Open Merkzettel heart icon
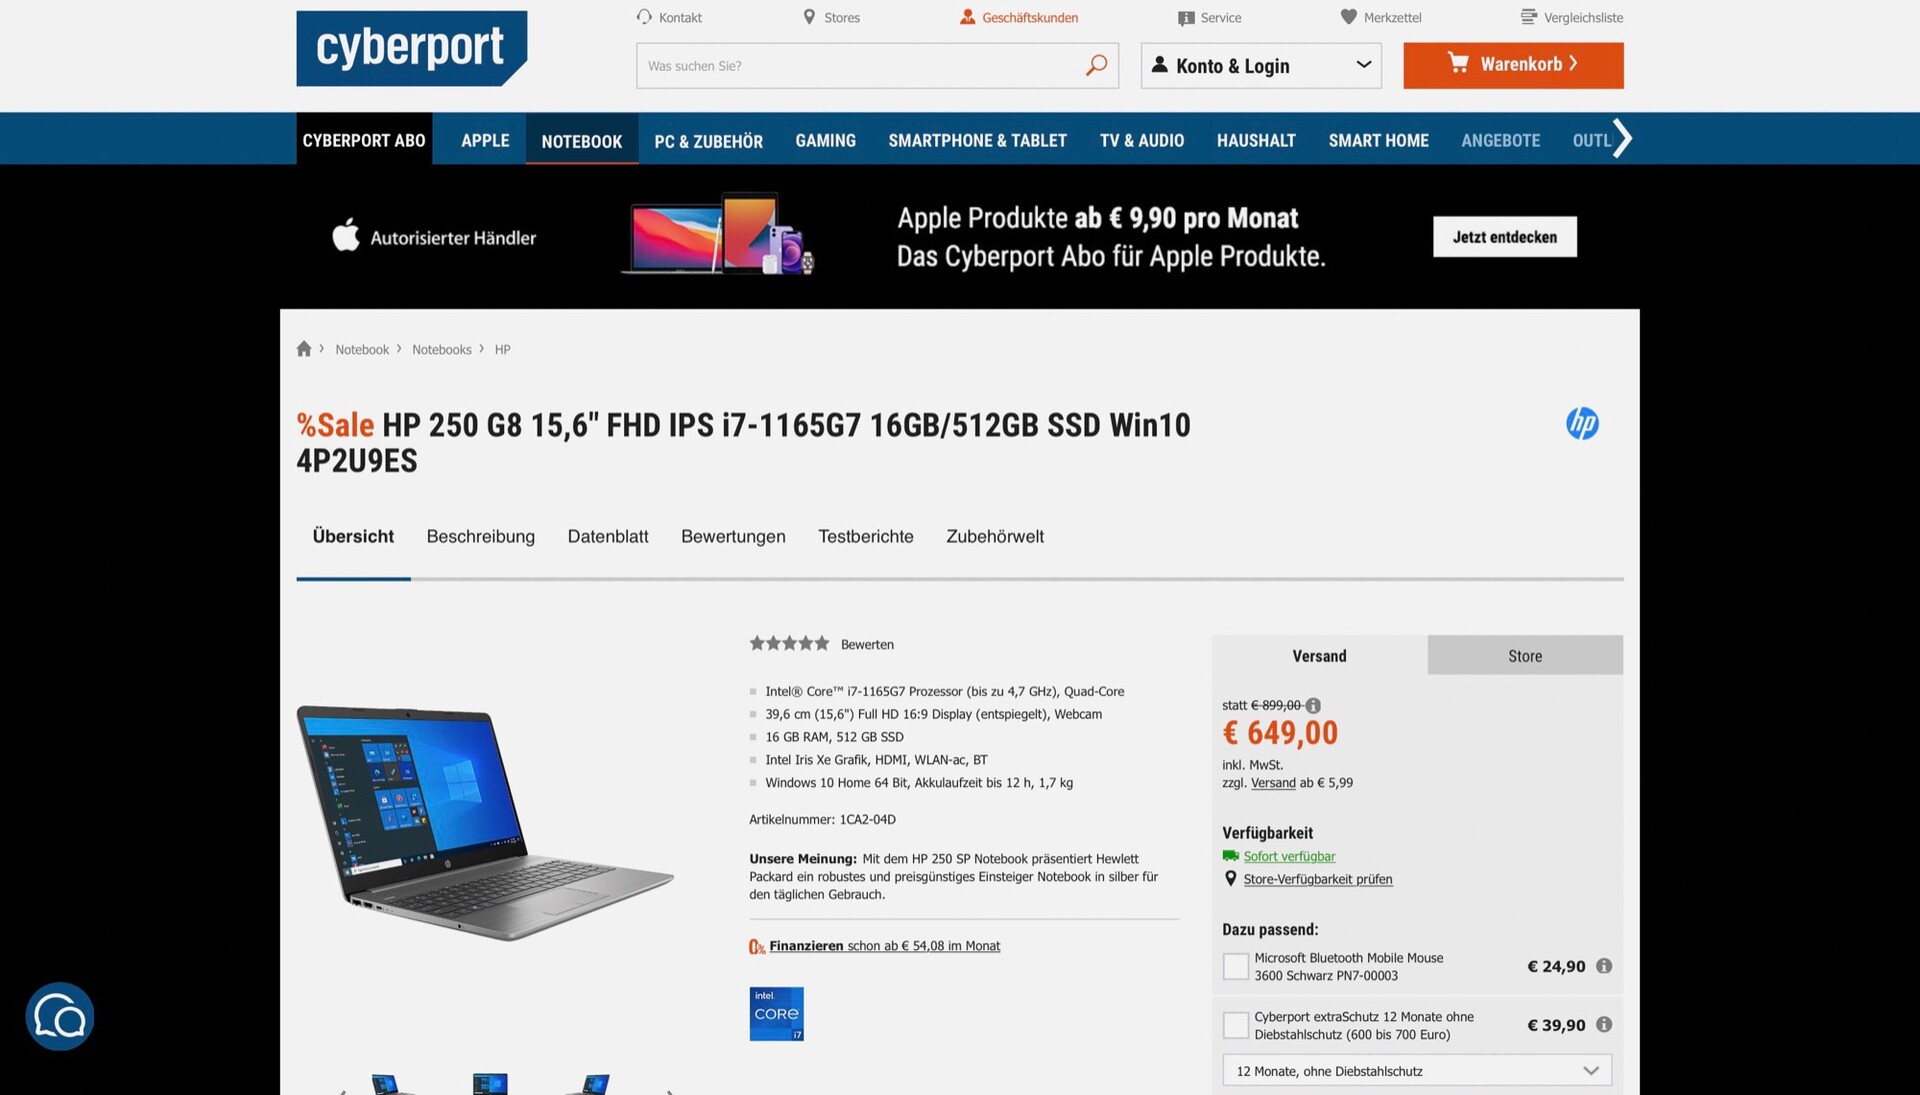Screen dimensions: 1920x1095 click(1348, 17)
